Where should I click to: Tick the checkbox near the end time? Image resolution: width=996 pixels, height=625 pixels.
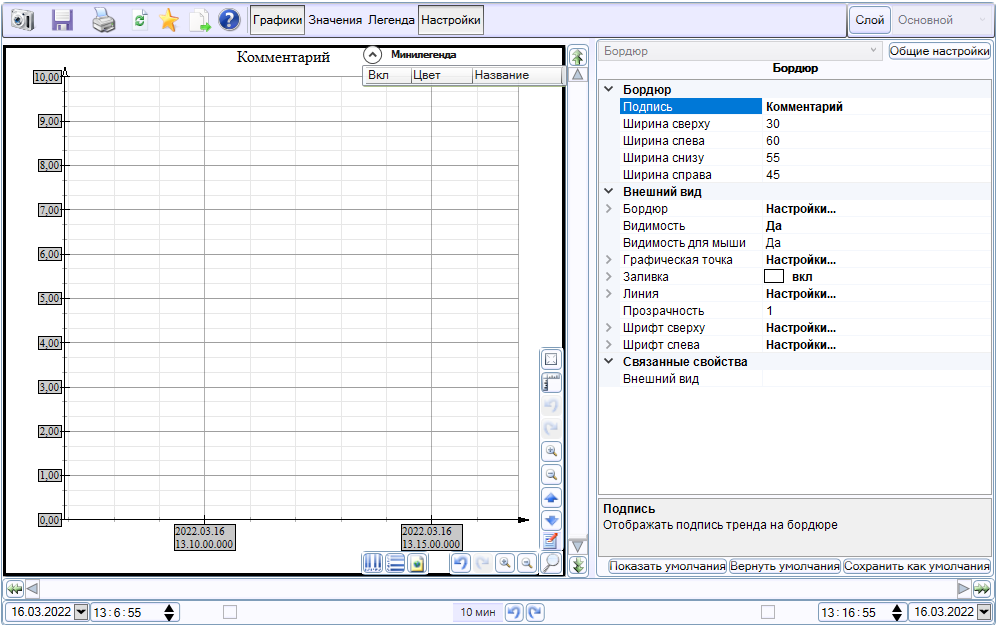coord(768,612)
